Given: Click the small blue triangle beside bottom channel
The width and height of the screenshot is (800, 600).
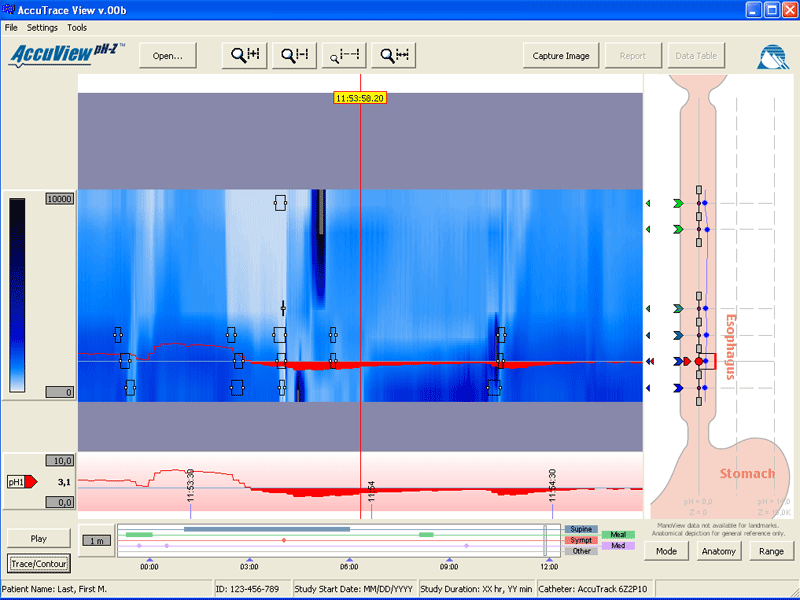Looking at the screenshot, I should (x=648, y=388).
